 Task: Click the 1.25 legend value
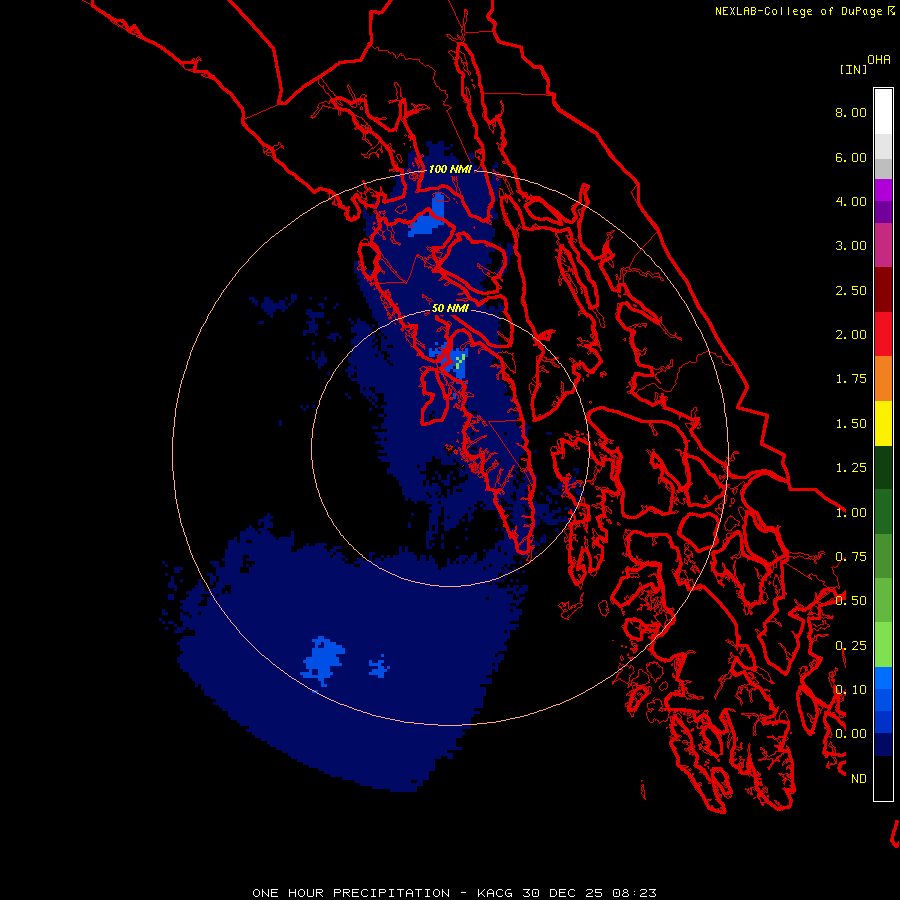851,468
